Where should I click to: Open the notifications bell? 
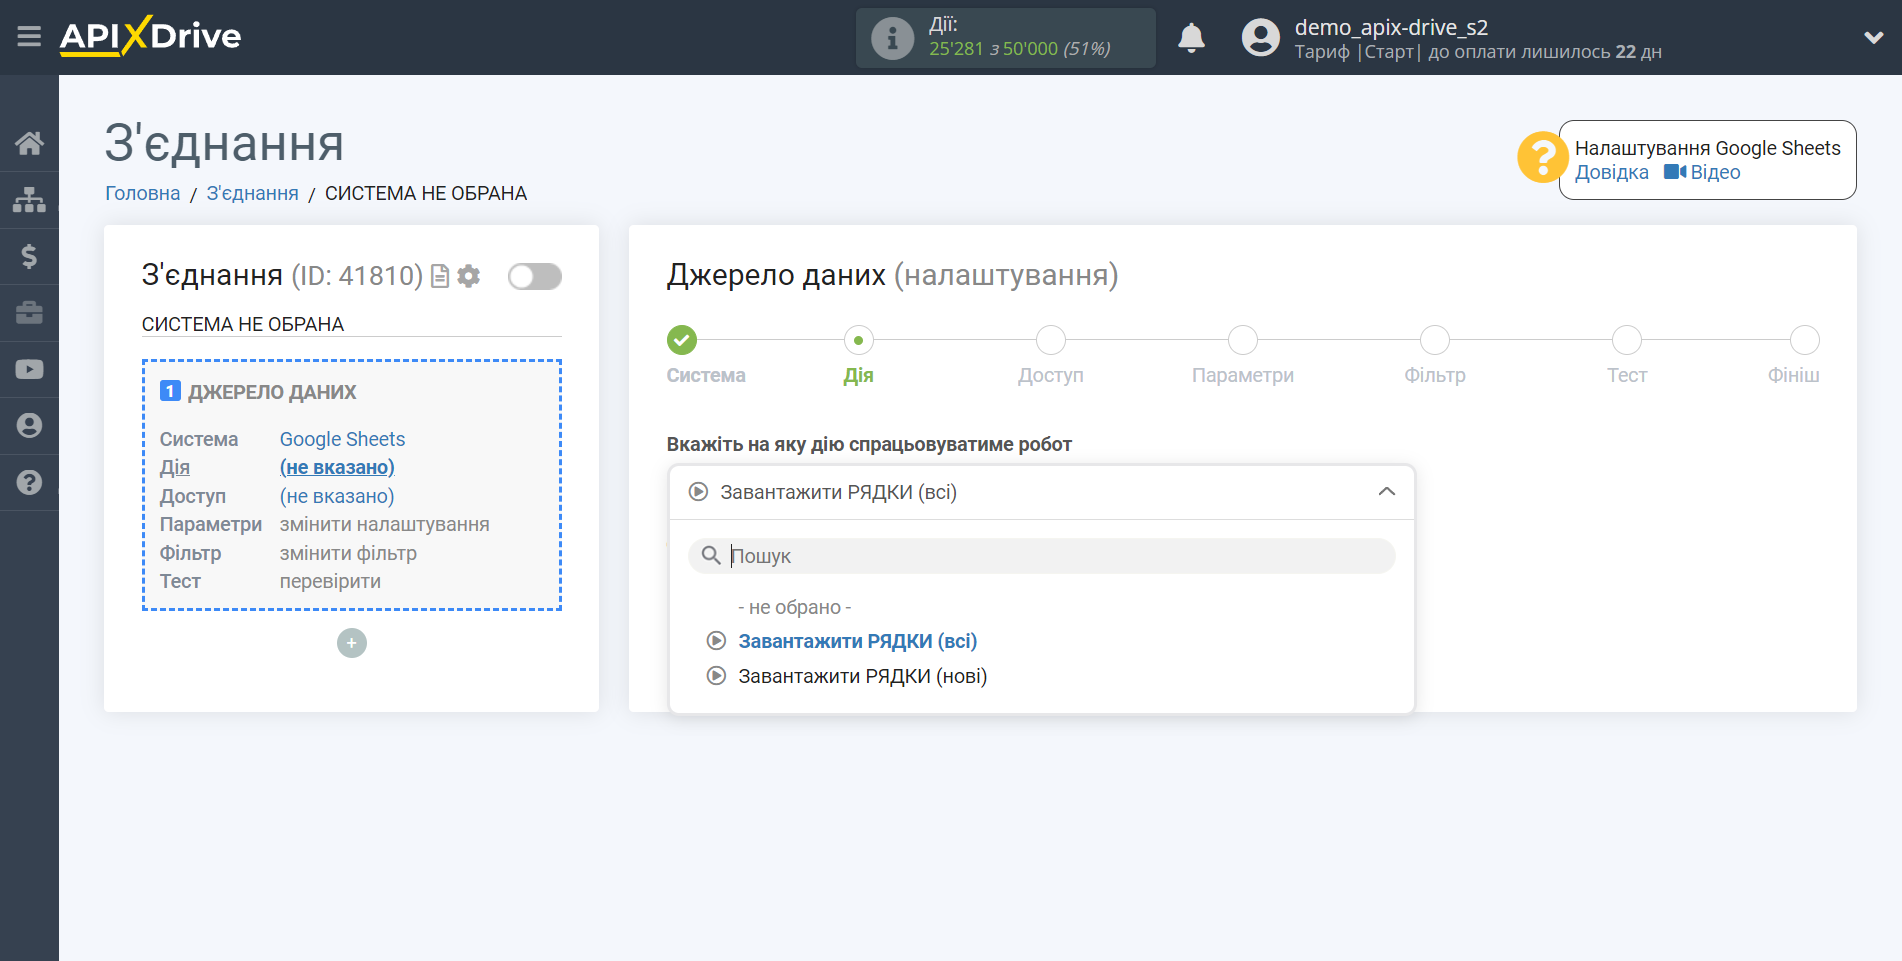[x=1191, y=38]
